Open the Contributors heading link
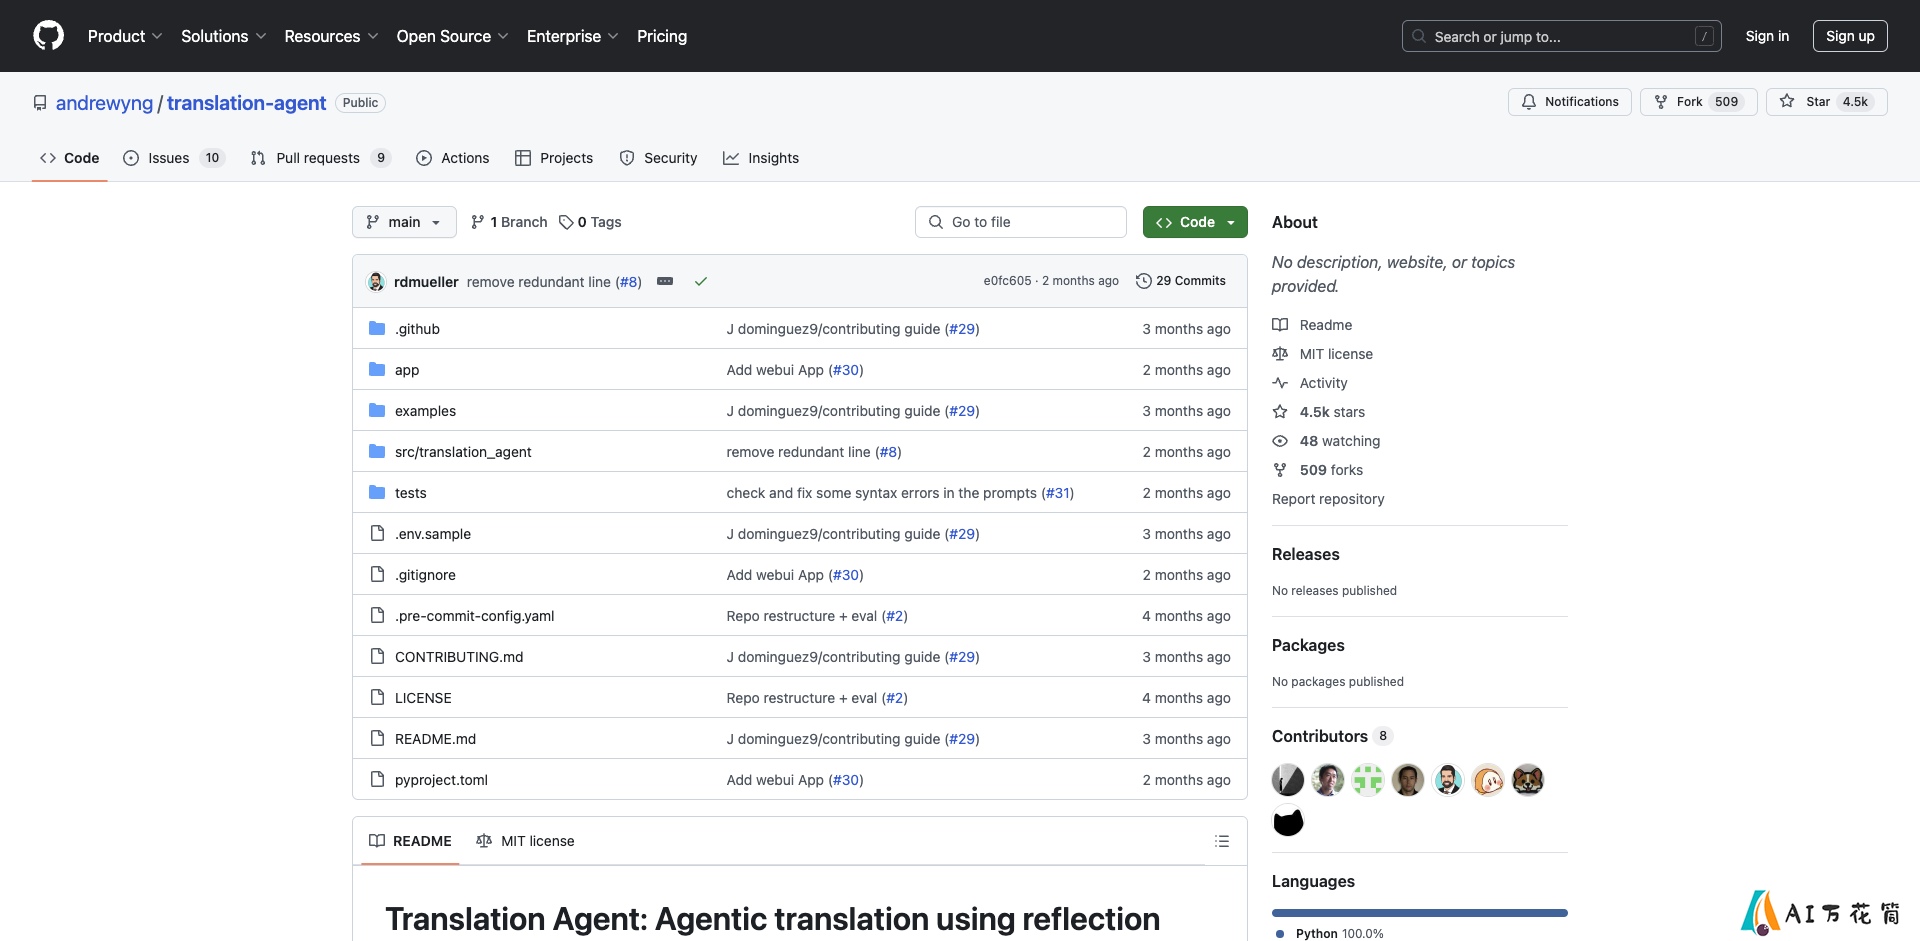 tap(1332, 736)
